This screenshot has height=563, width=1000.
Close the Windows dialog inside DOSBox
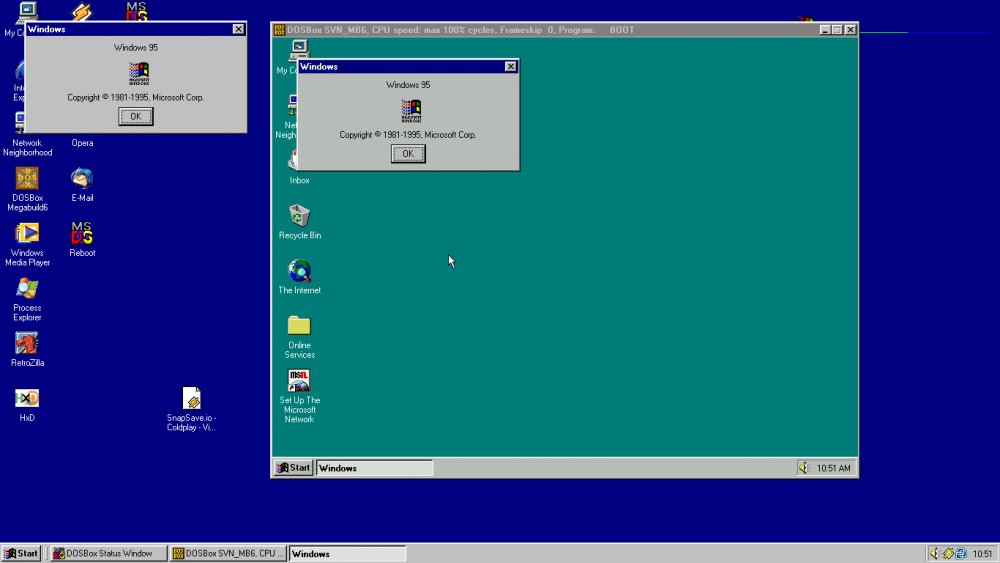[x=510, y=66]
